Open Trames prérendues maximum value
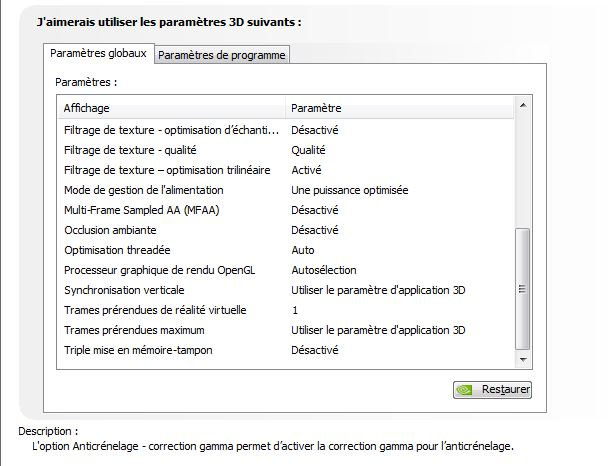Image resolution: width=608 pixels, height=466 pixels. point(378,330)
